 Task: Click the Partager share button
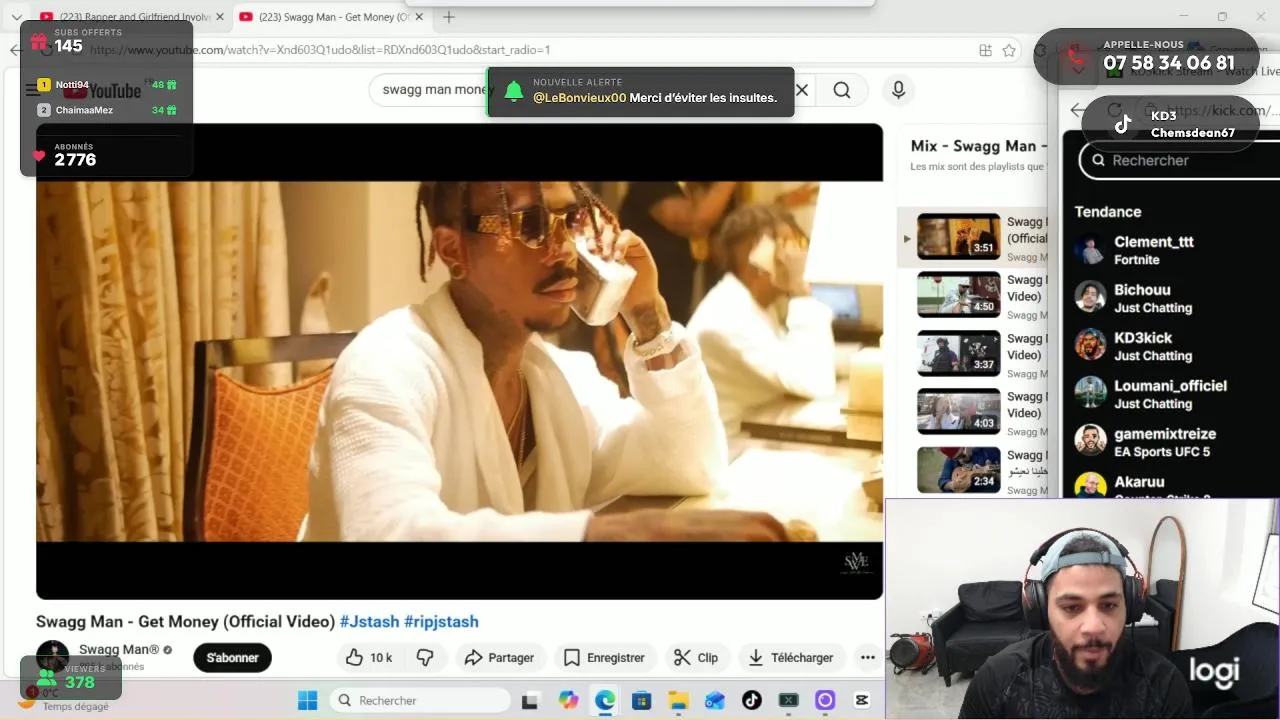coord(500,657)
